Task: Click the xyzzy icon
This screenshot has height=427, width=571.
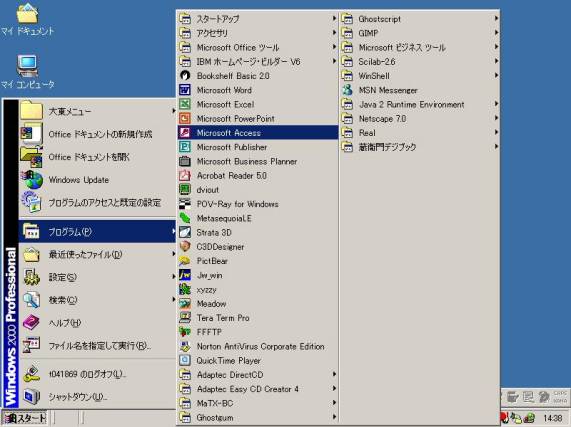Action: point(185,289)
